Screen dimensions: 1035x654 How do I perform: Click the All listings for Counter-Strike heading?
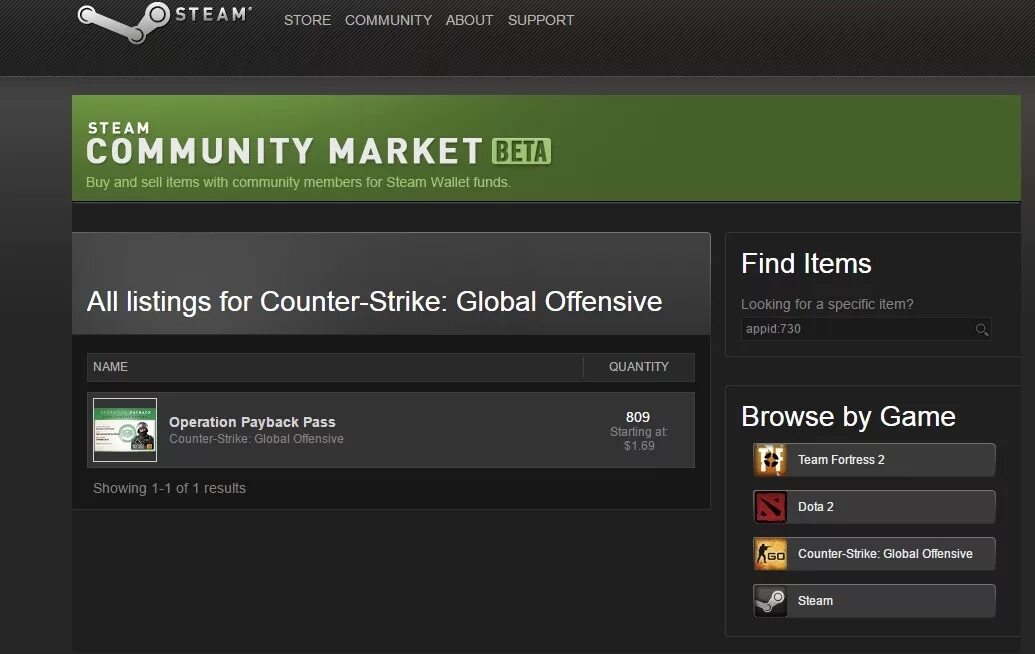point(374,302)
